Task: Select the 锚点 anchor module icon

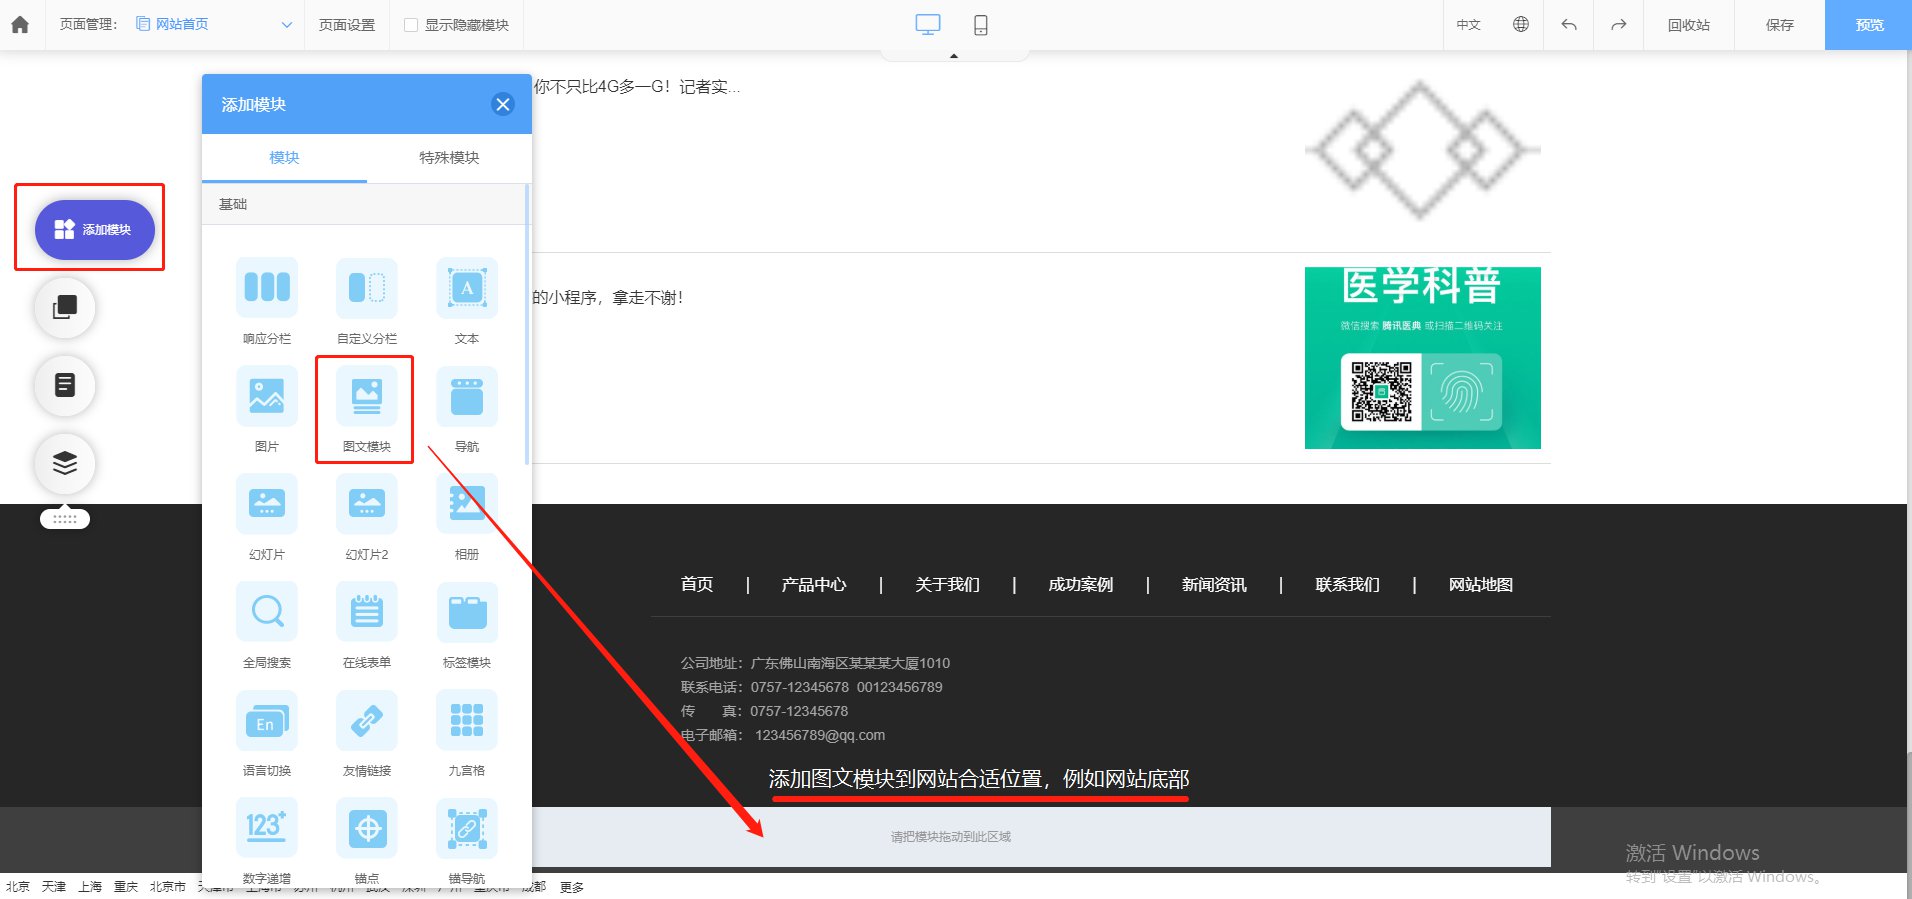Action: 367,828
